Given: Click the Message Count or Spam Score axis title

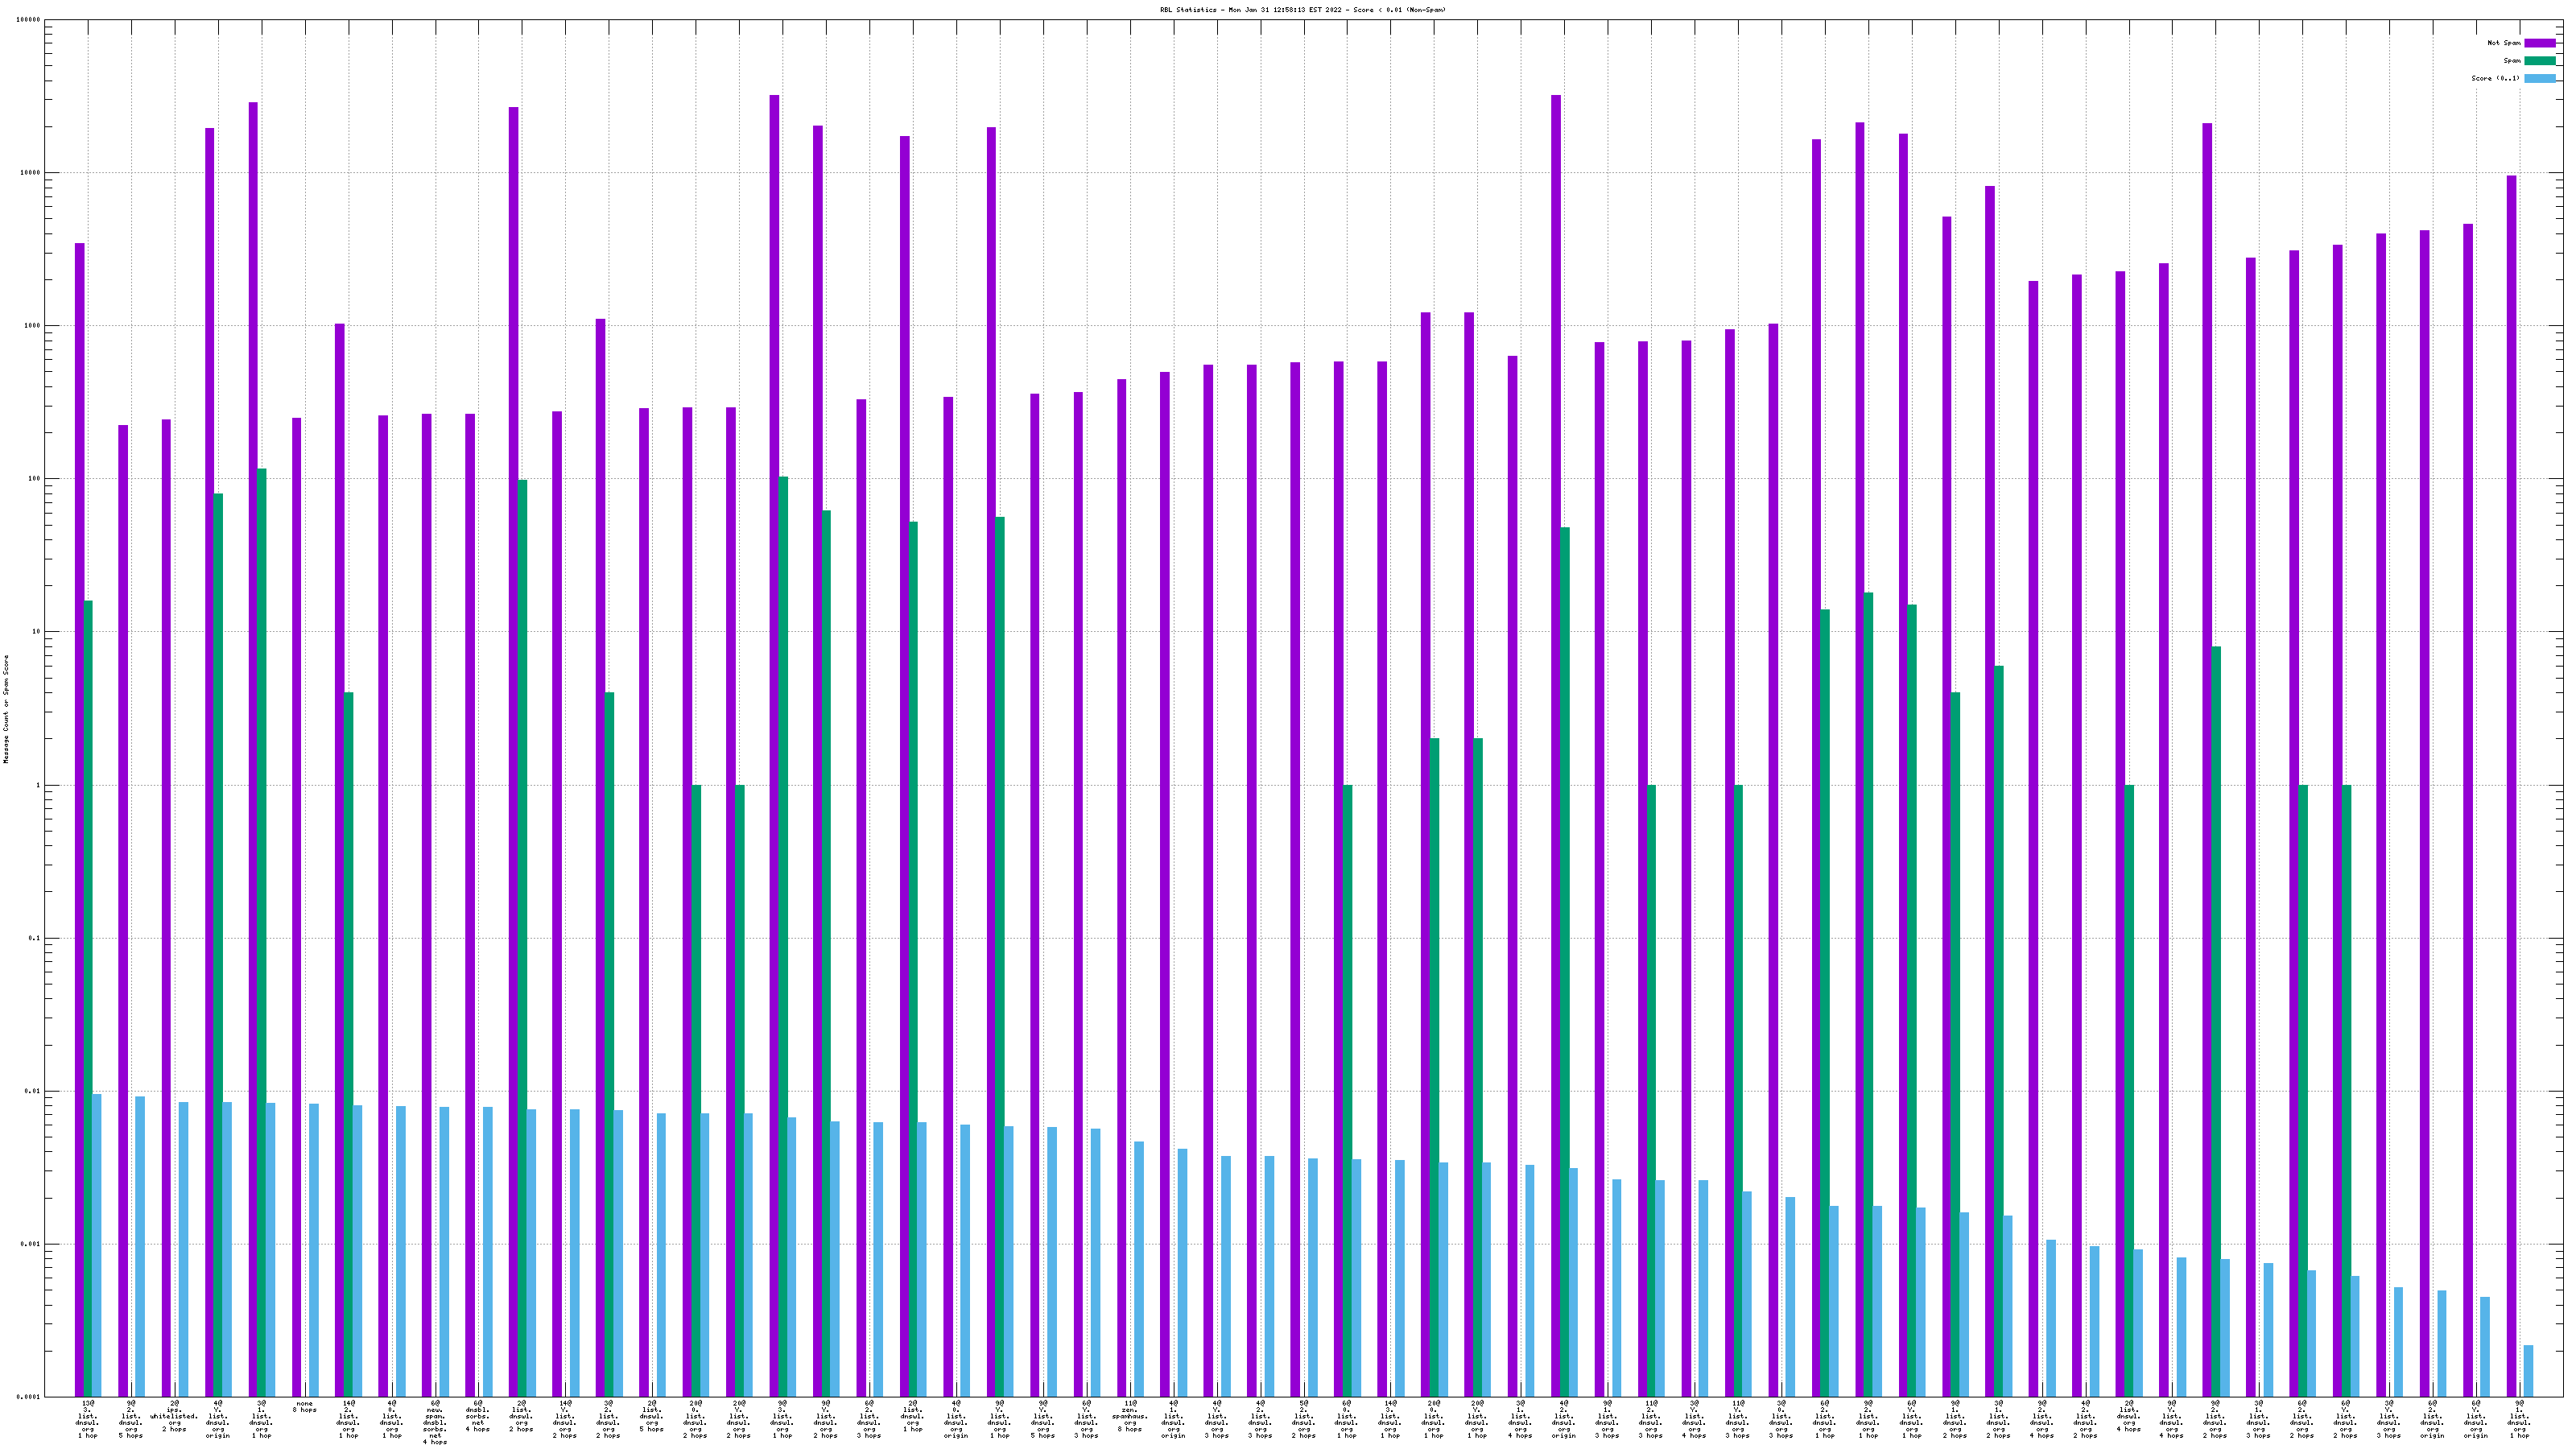Looking at the screenshot, I should pyautogui.click(x=6, y=709).
